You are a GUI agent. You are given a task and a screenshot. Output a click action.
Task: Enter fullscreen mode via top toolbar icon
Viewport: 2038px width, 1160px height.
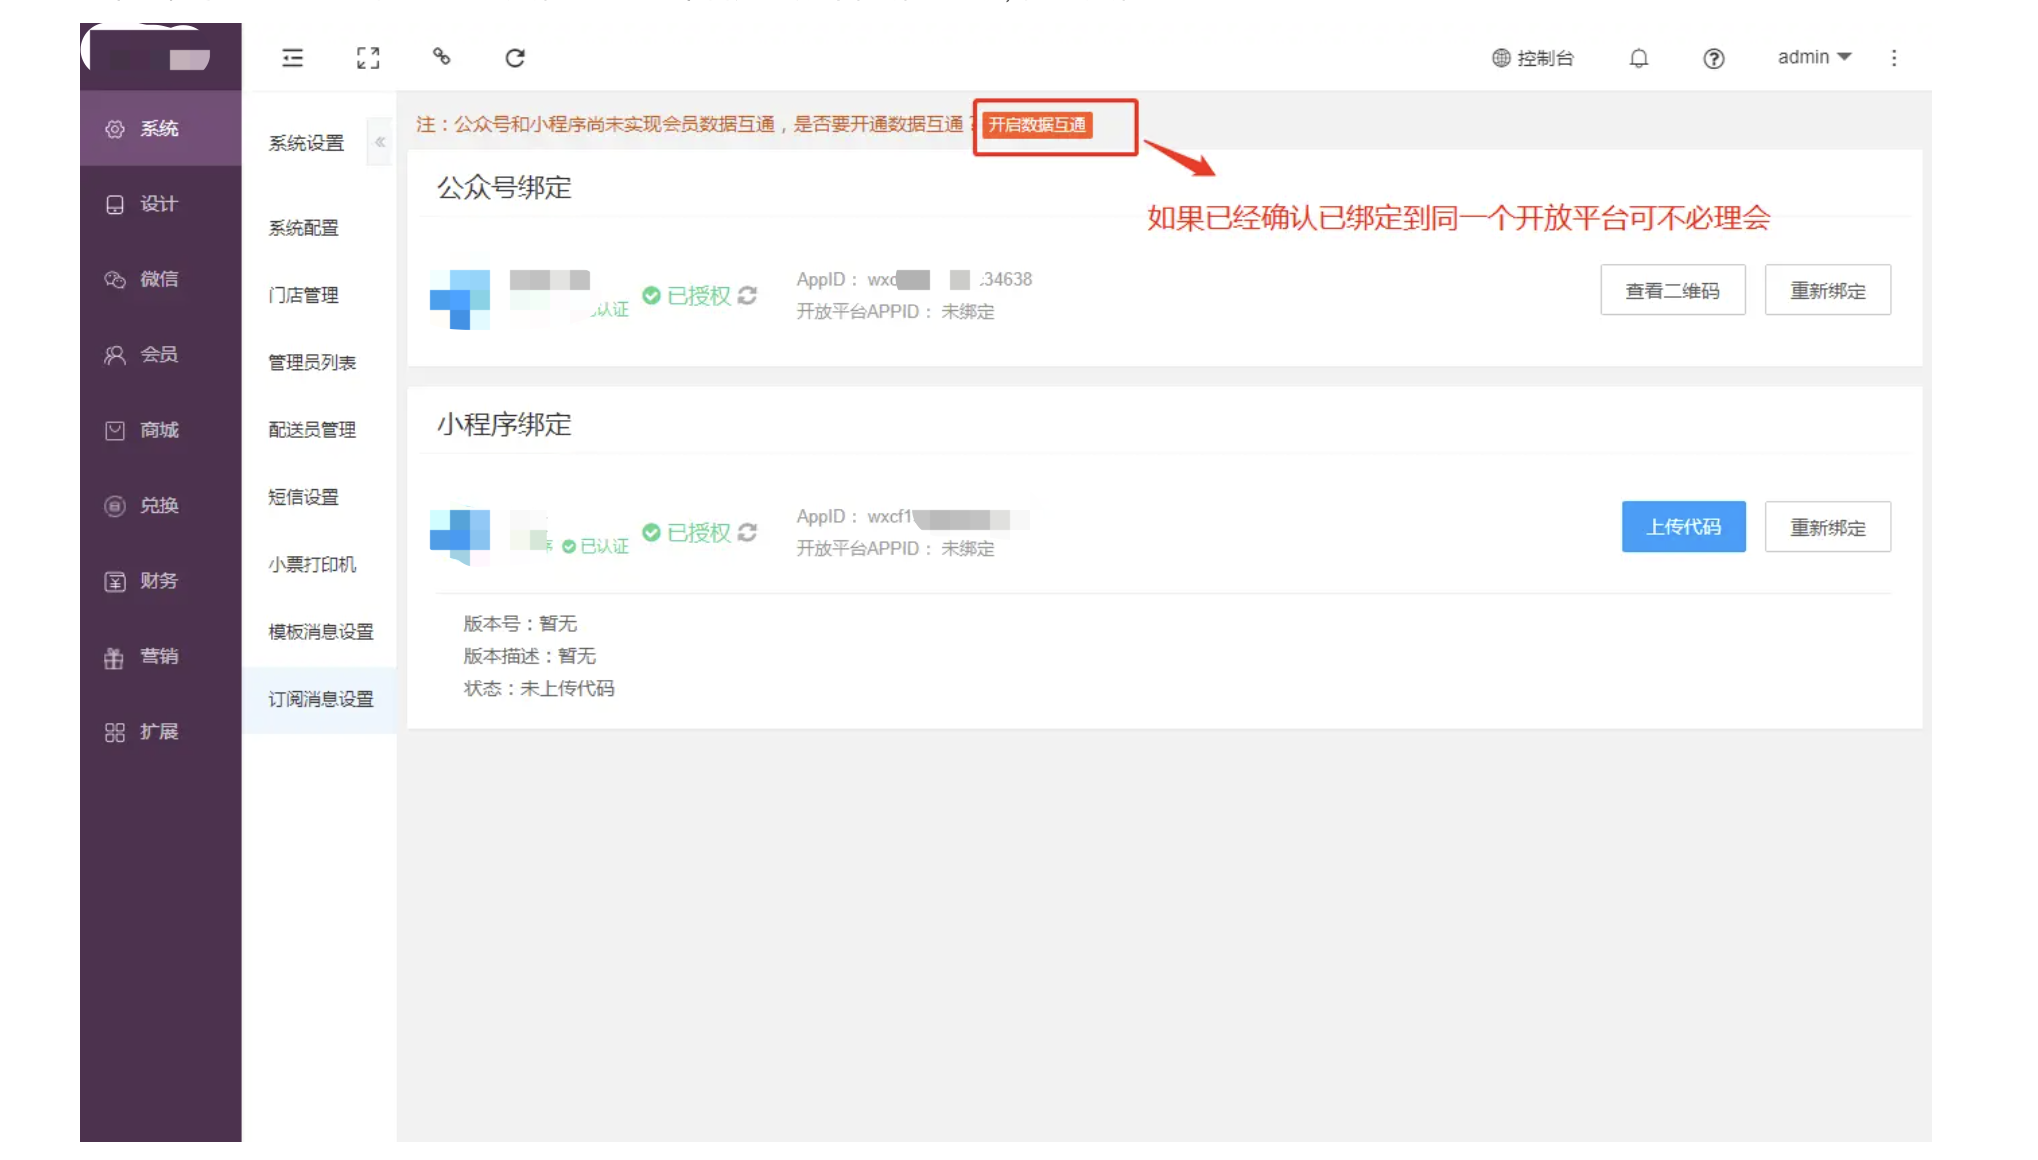point(368,58)
